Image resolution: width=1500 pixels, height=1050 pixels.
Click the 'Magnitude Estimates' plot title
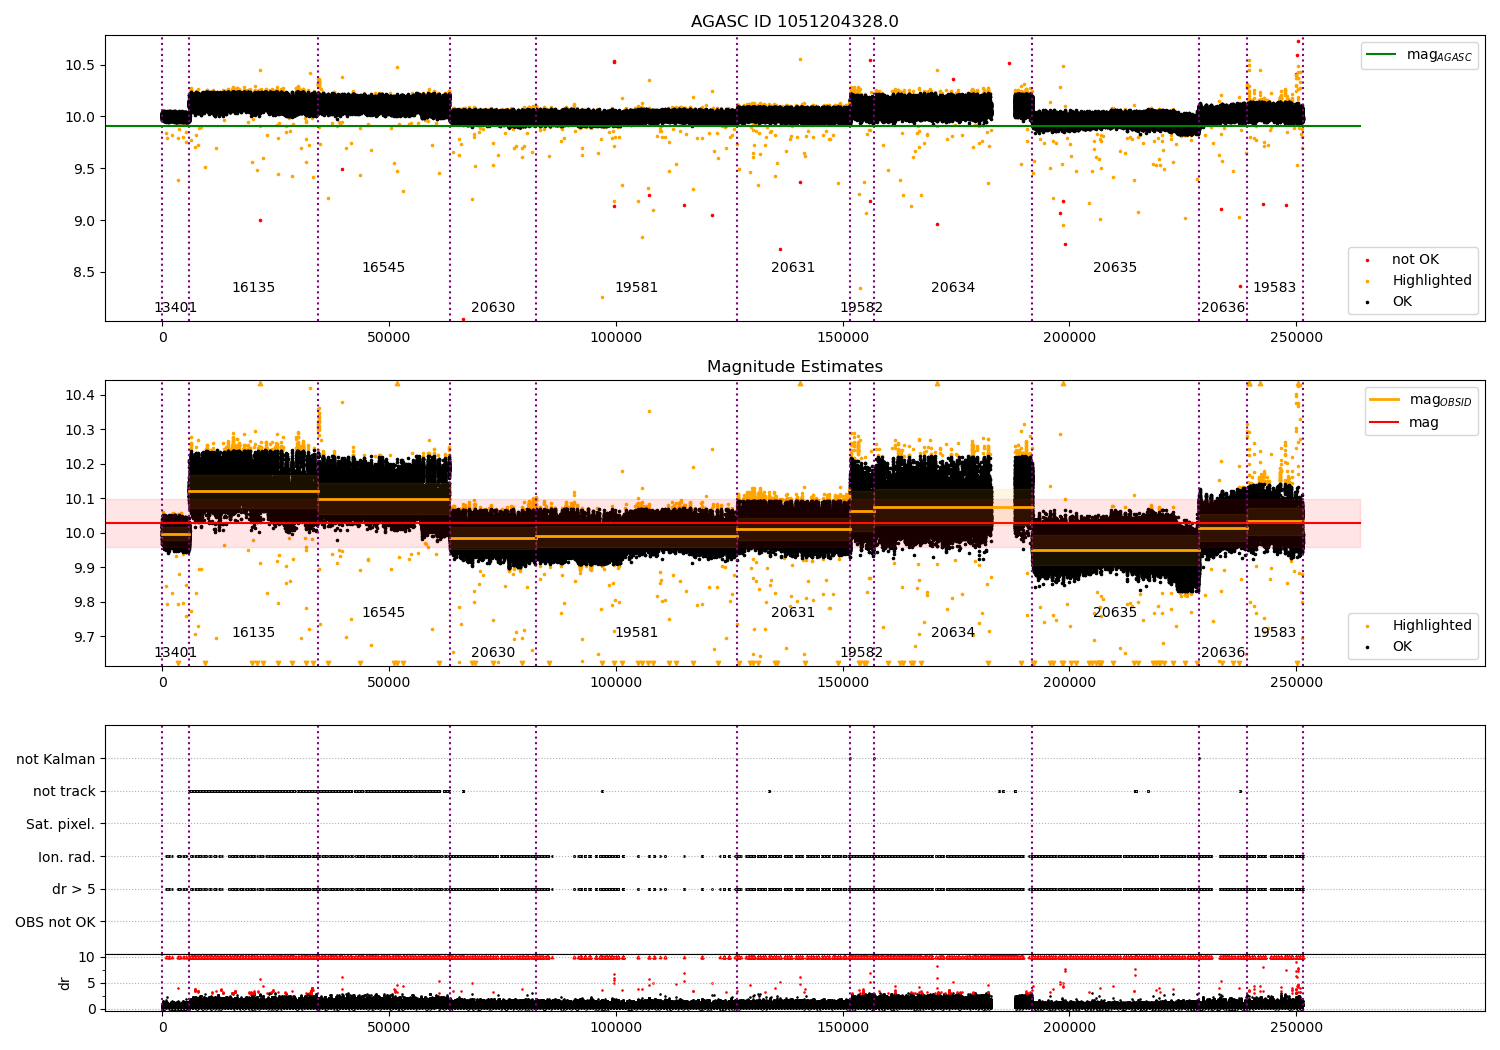click(795, 367)
